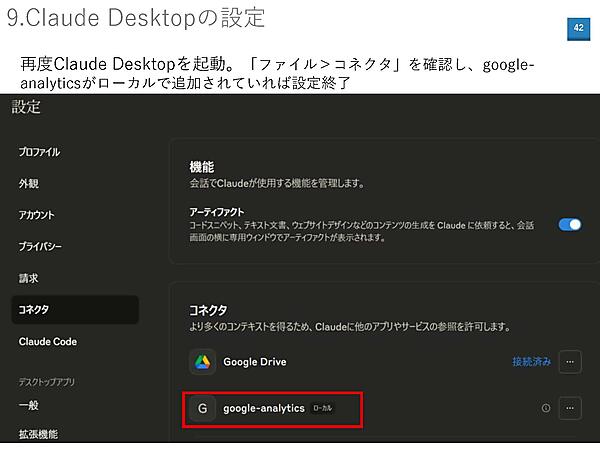Select 請求 in the settings sidebar
Image resolution: width=600 pixels, height=450 pixels.
(x=29, y=278)
